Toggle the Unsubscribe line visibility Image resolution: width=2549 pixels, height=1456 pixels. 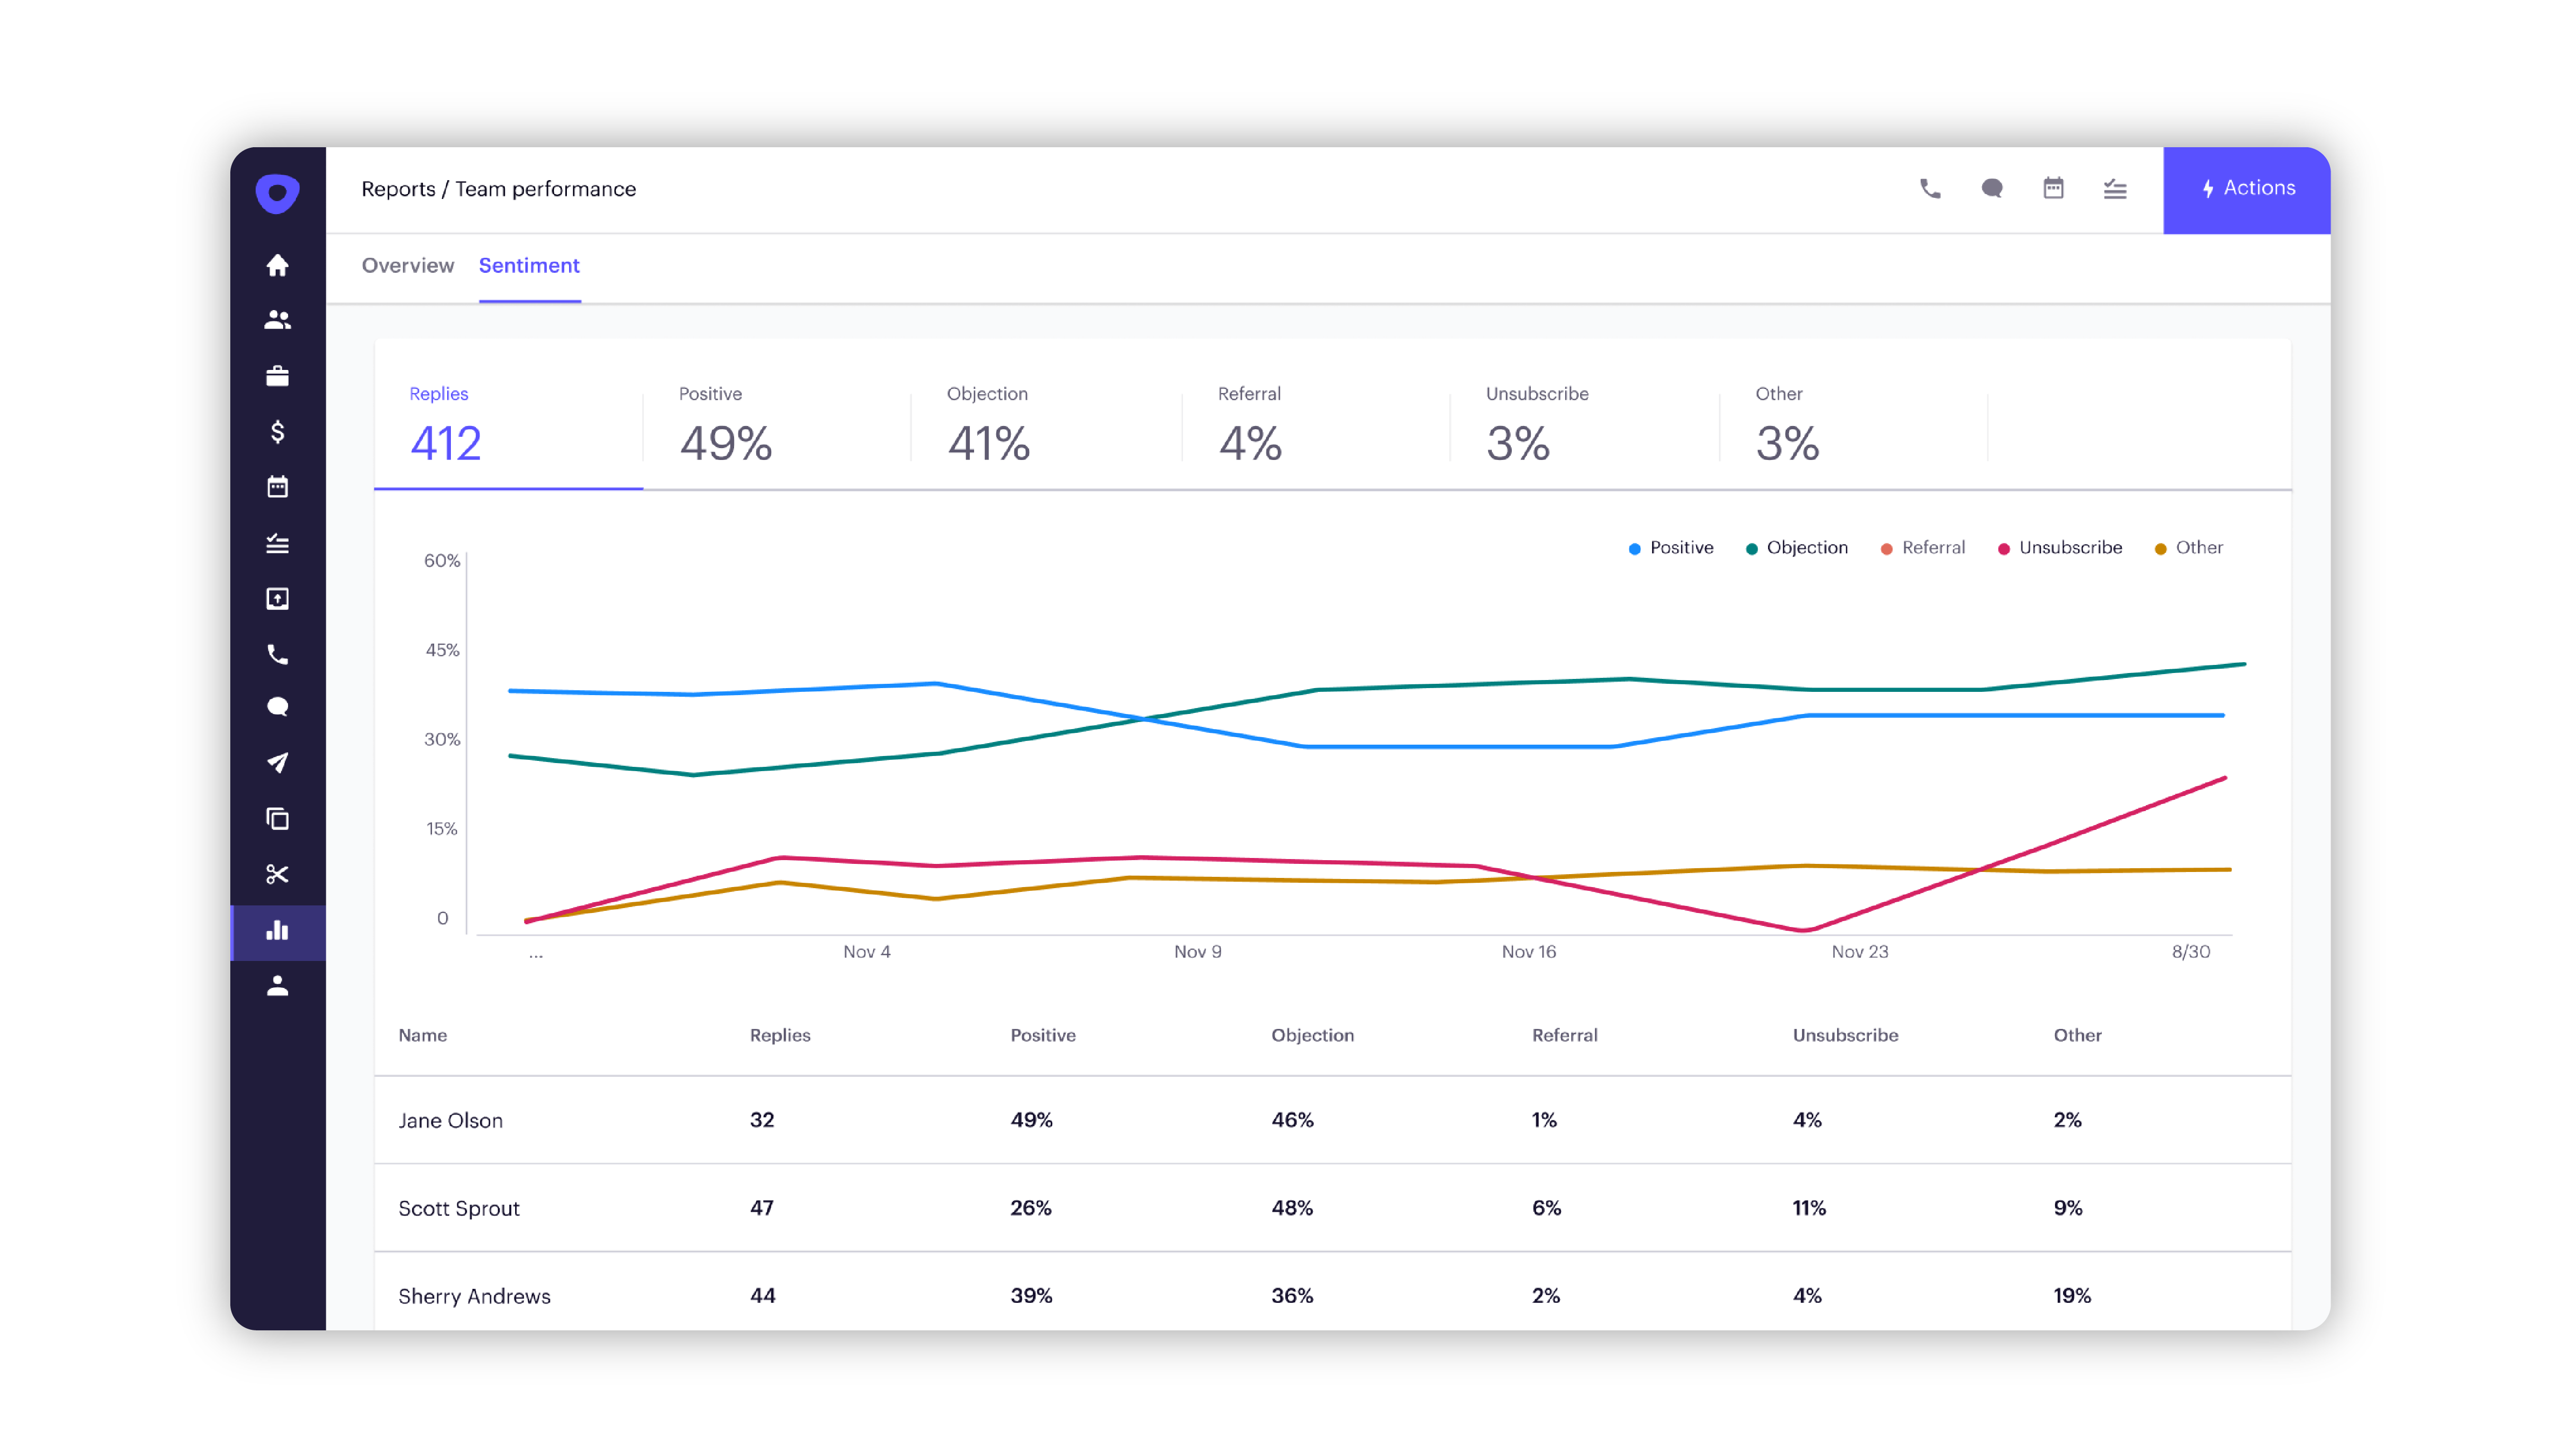click(2060, 547)
